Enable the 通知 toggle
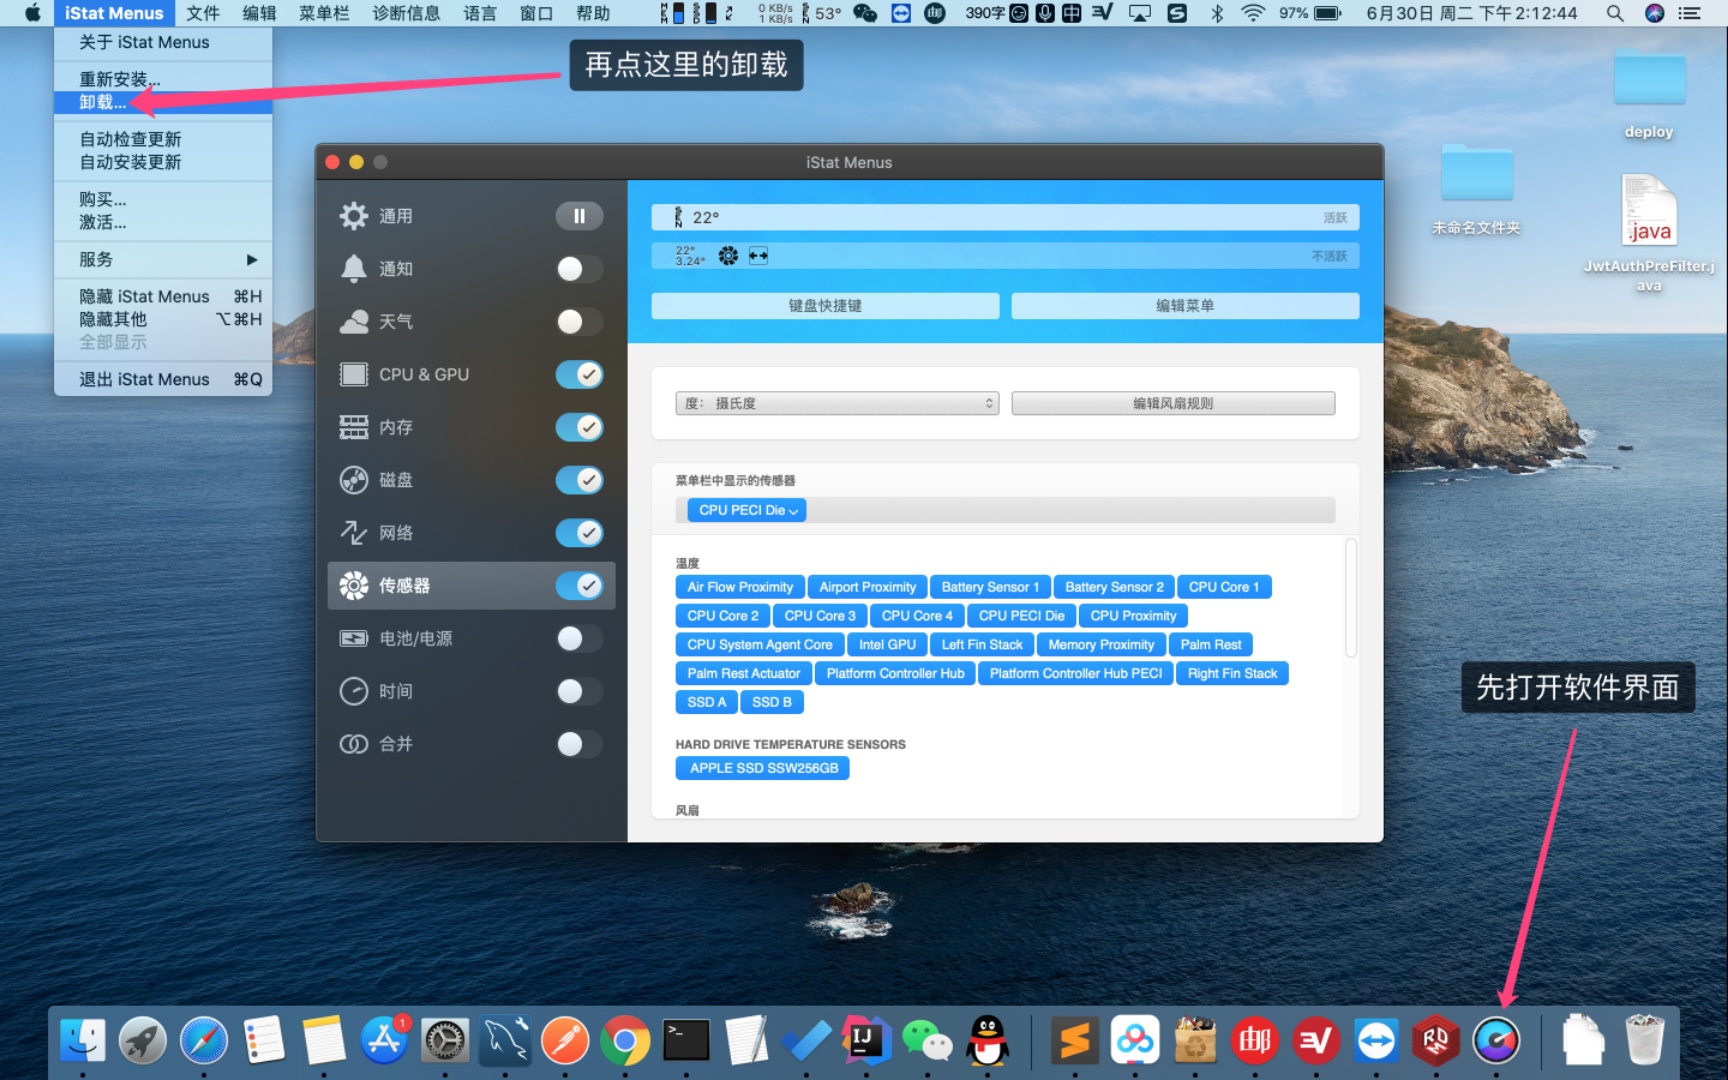The height and width of the screenshot is (1080, 1728). [579, 269]
